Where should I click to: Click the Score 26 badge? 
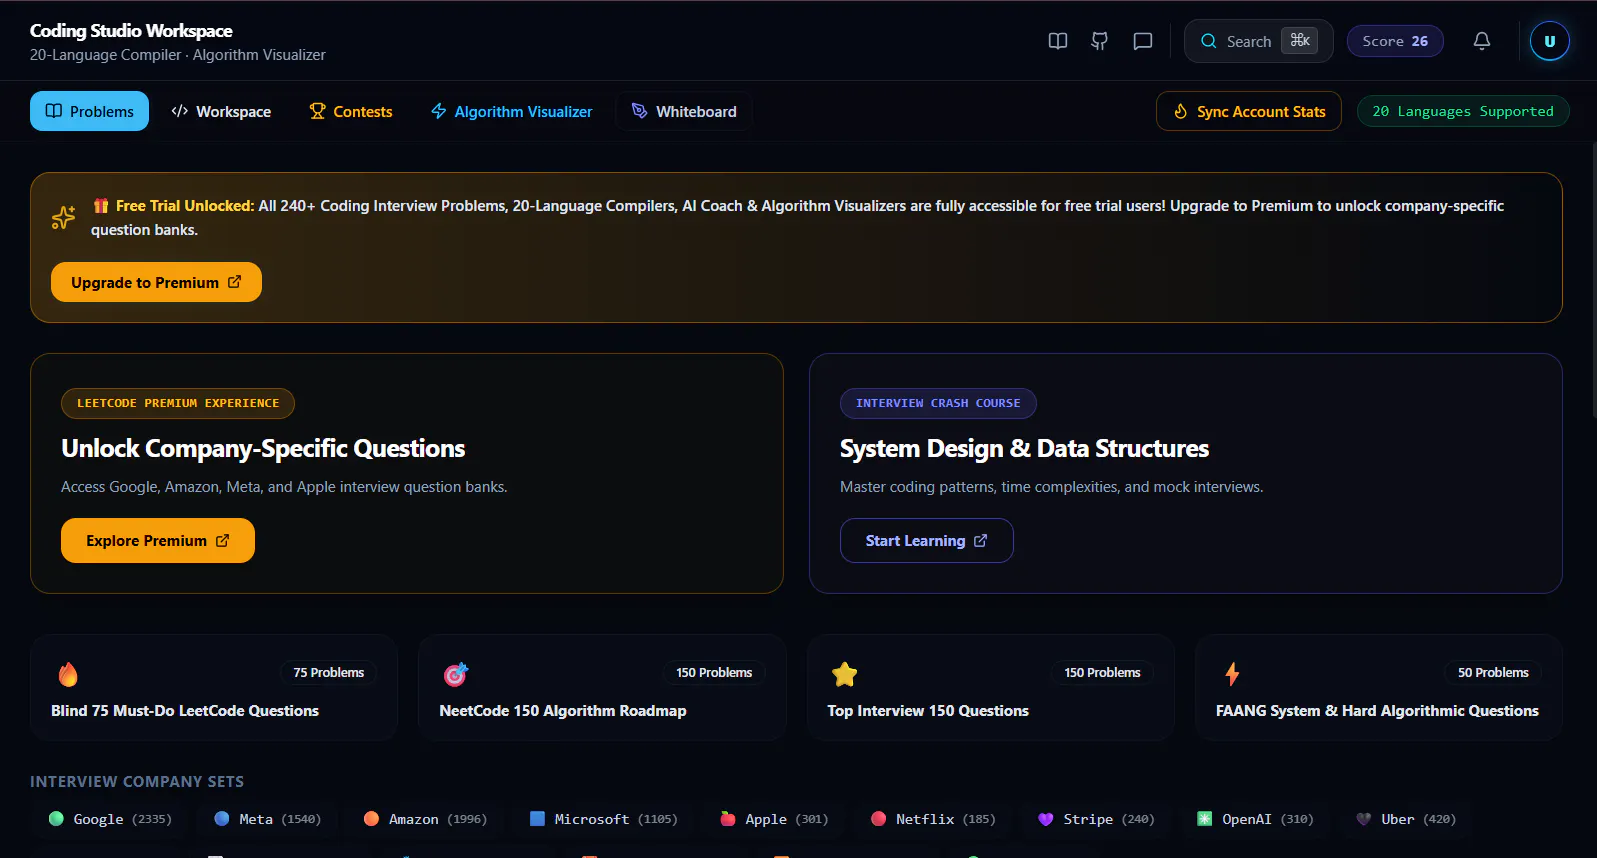(1395, 41)
